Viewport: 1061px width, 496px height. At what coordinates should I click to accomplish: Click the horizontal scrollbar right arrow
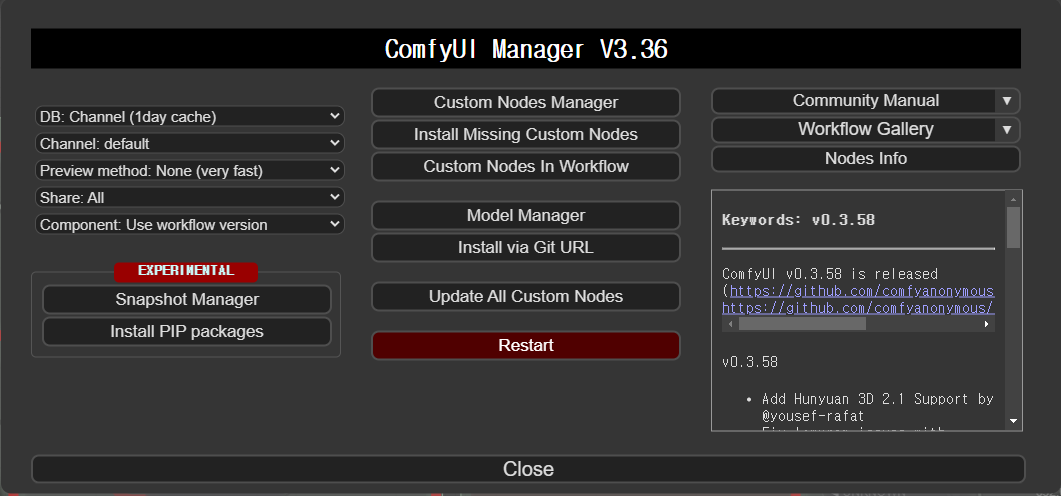tap(987, 324)
